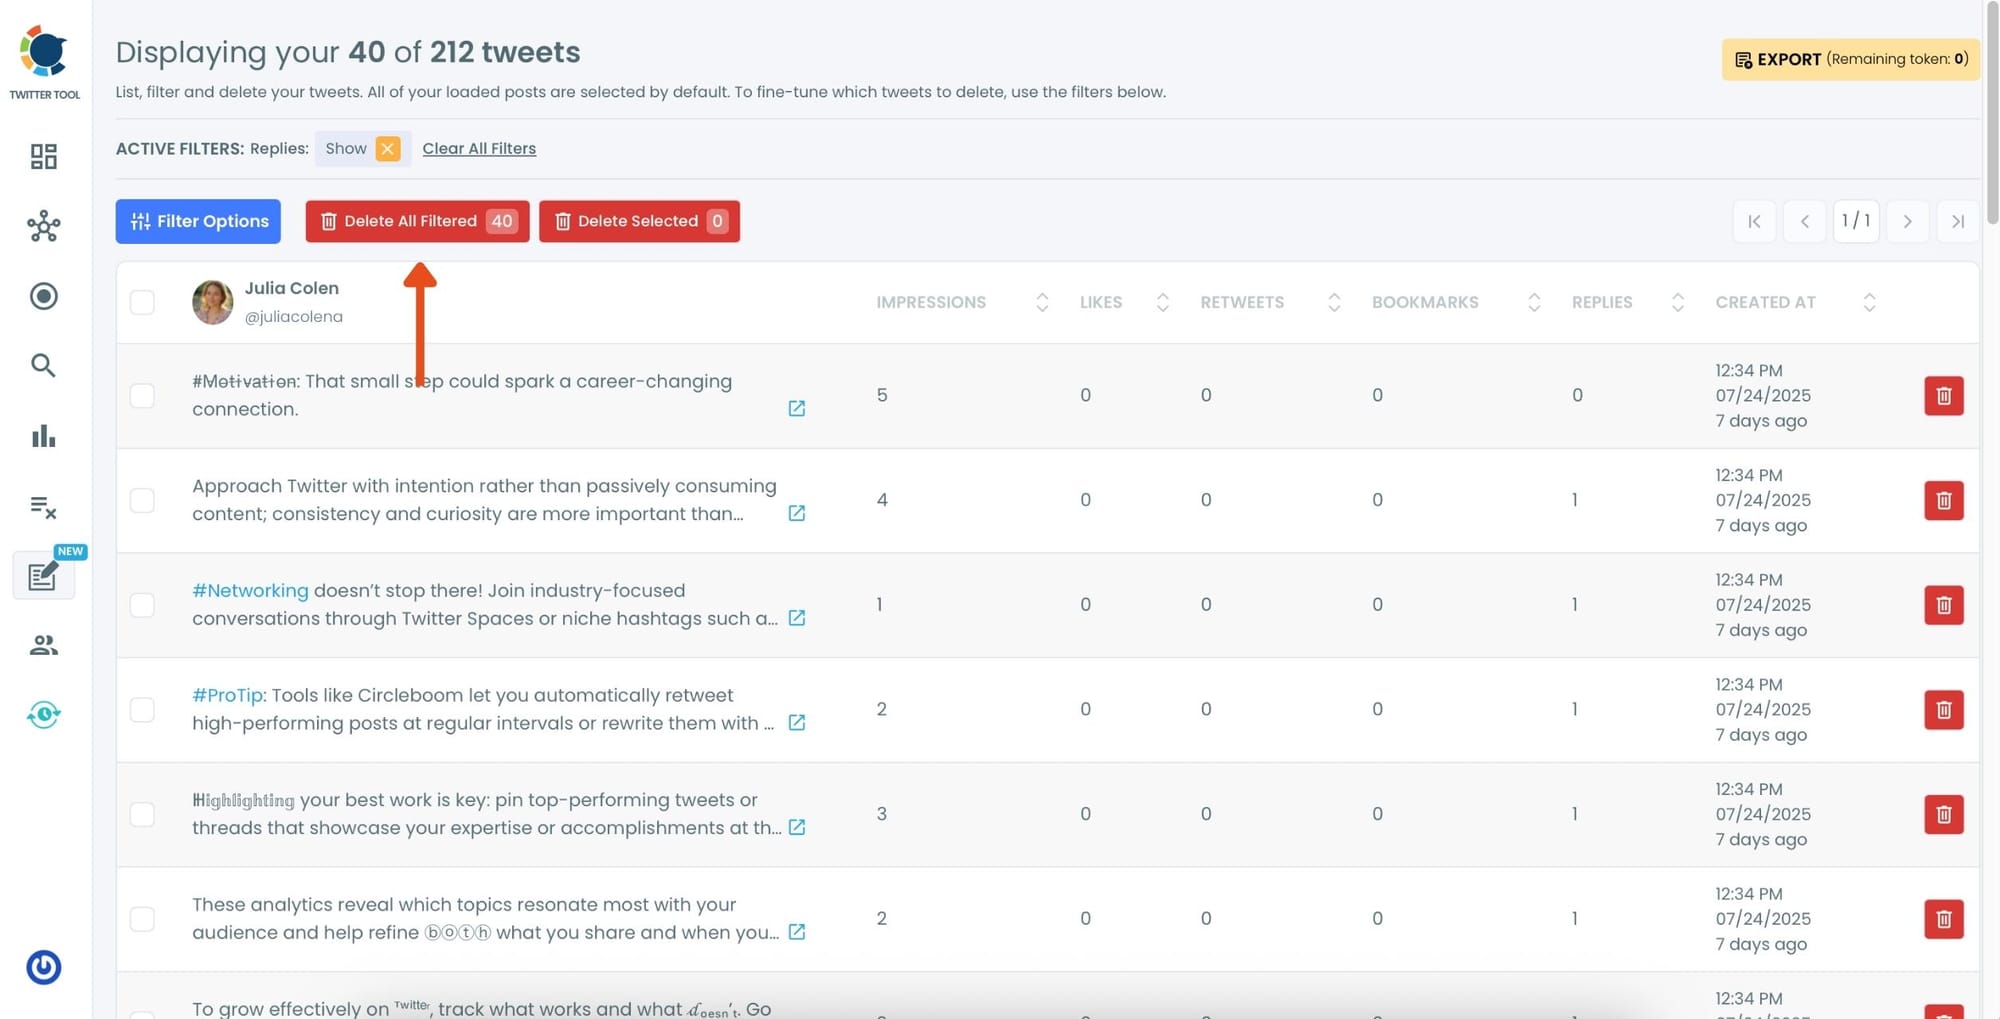Click the power icon at sidebar bottom
Screen dimensions: 2000x1019
44,967
